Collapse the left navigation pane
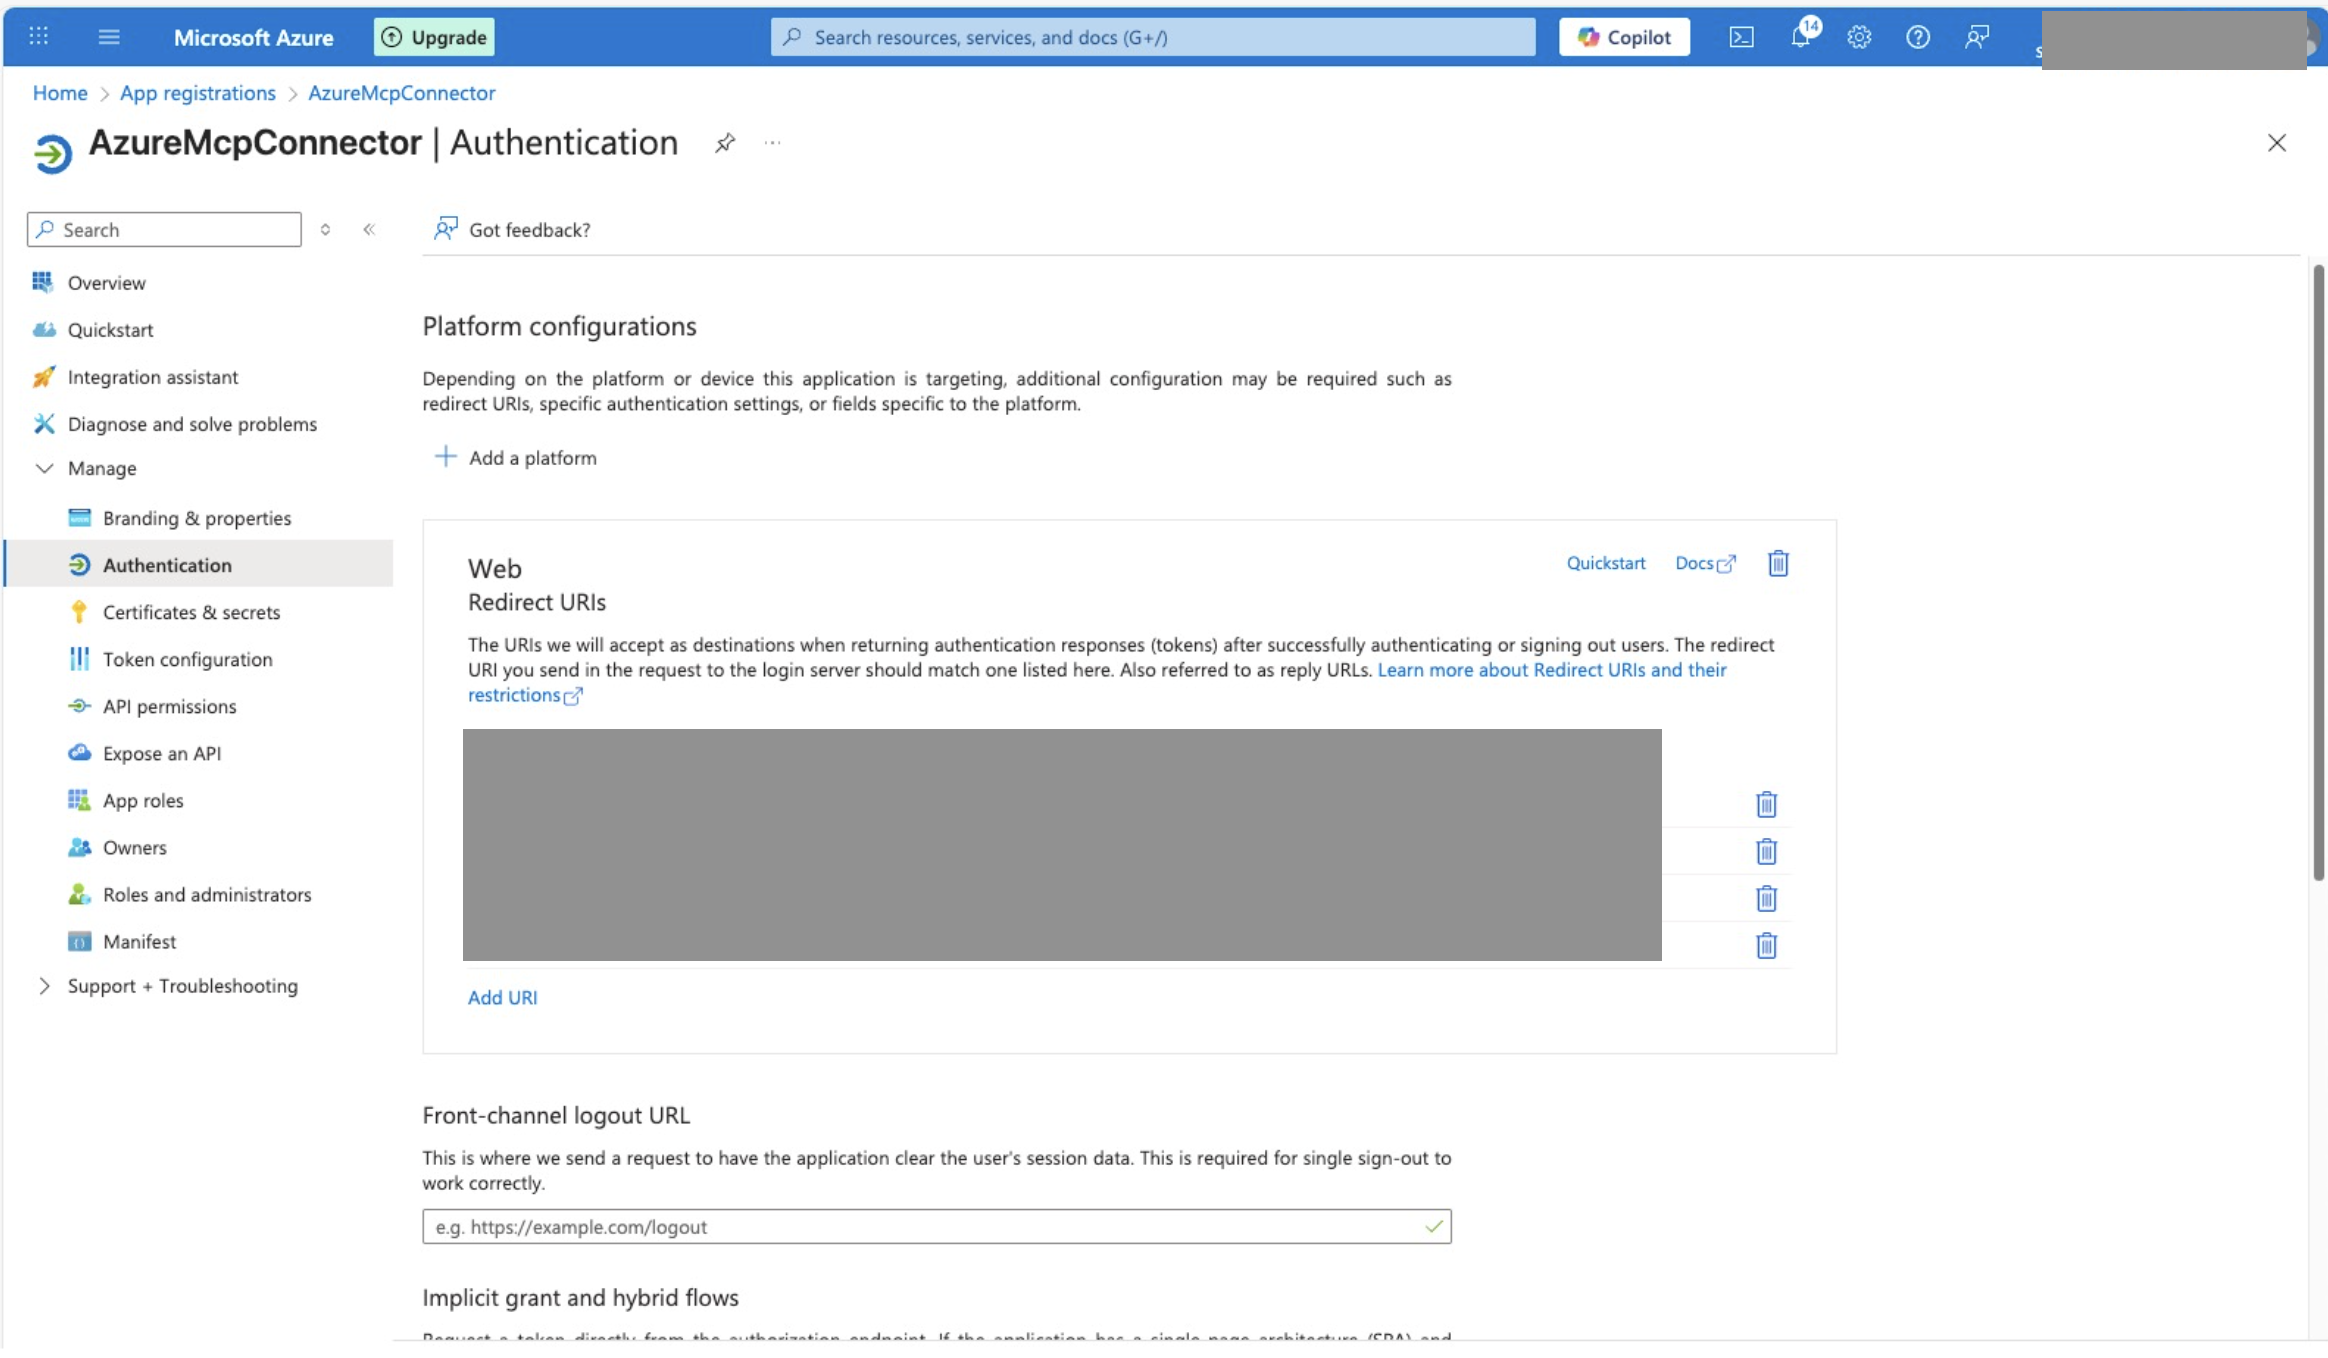 click(x=370, y=229)
